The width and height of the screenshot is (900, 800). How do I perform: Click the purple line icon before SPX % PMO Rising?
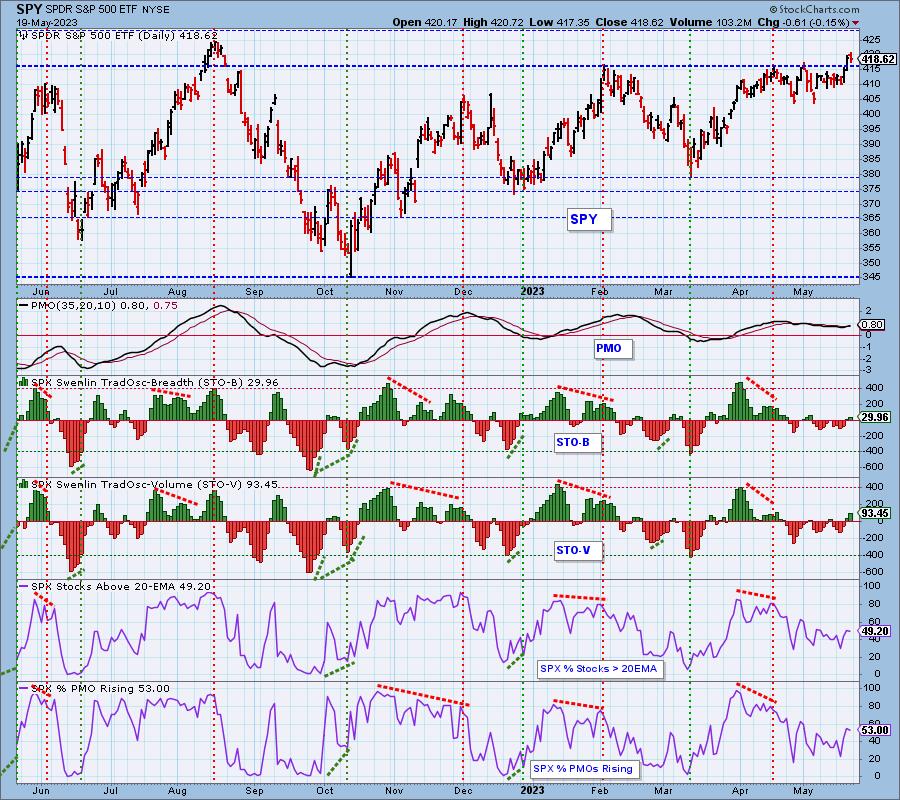(x=24, y=688)
